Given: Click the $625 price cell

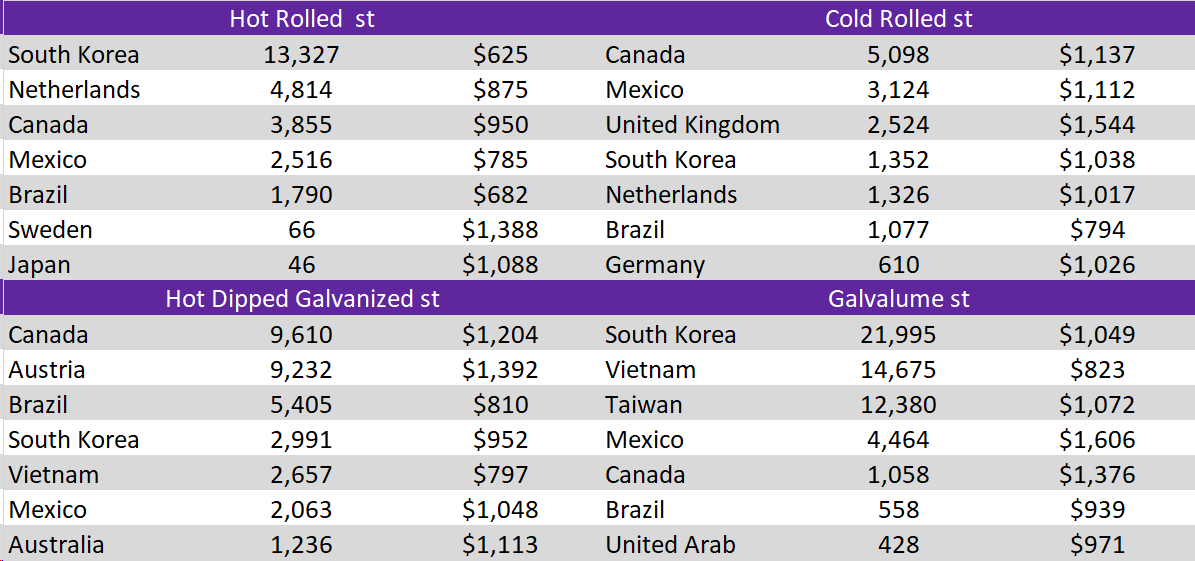Looking at the screenshot, I should point(500,55).
